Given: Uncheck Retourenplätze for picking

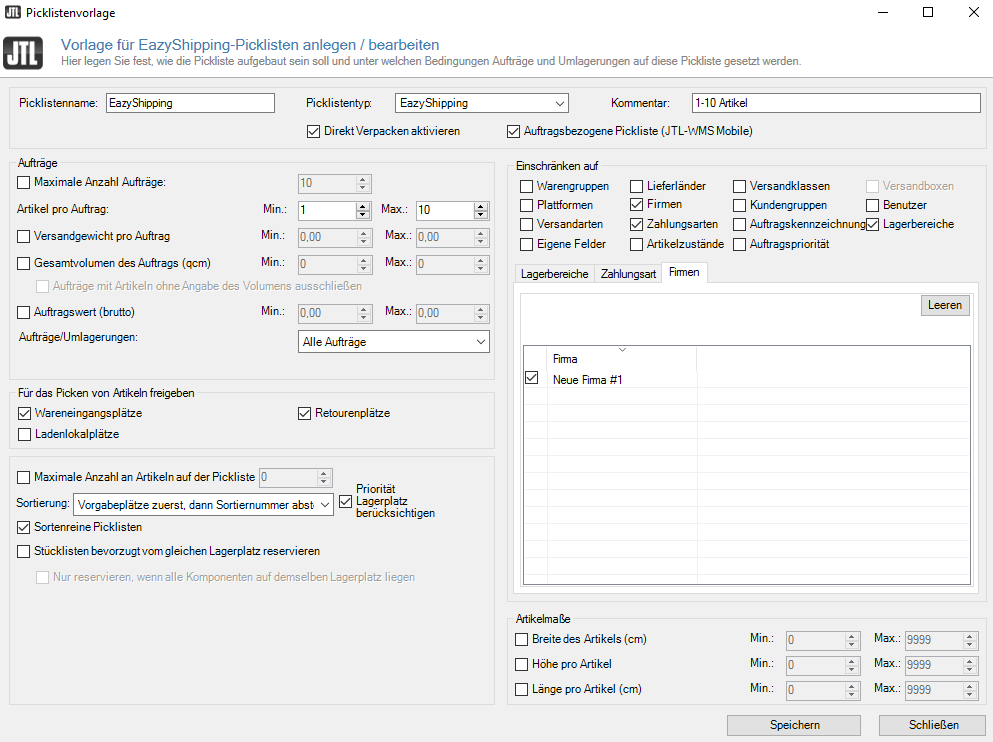Looking at the screenshot, I should click(304, 413).
